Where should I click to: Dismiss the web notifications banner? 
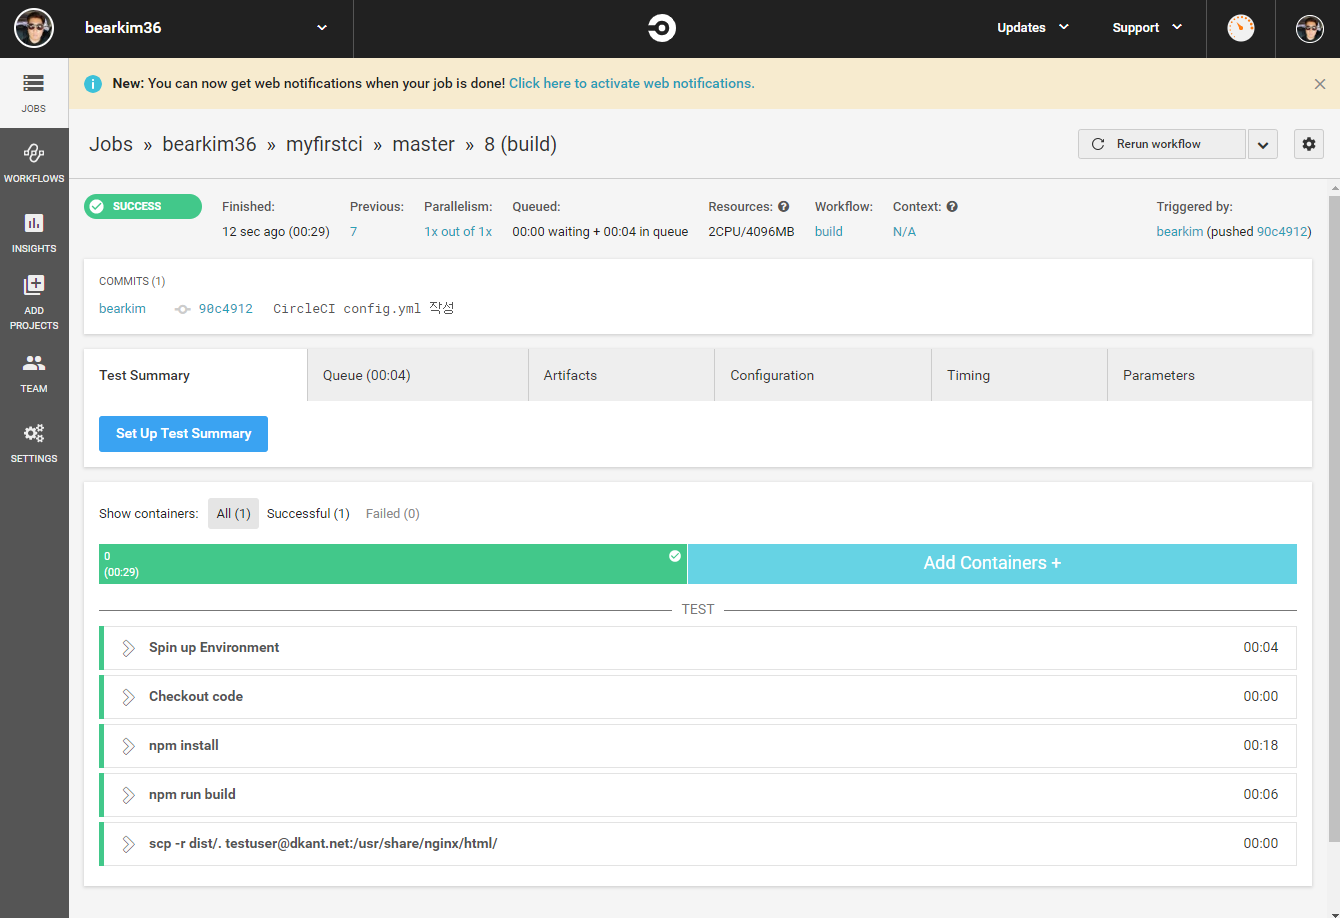click(1320, 84)
